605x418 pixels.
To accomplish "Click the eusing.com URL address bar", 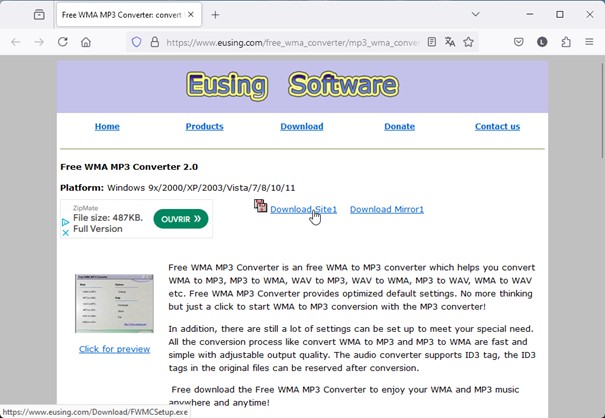I will [293, 42].
